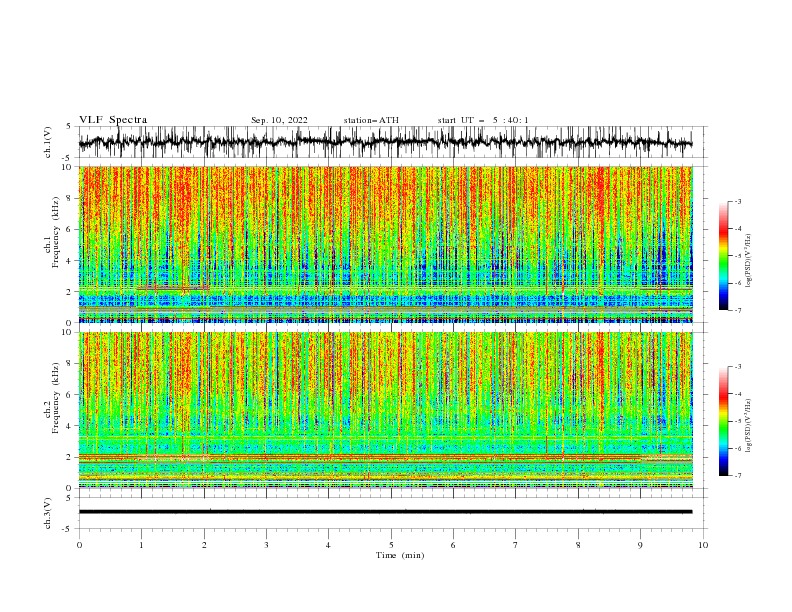Click the "station=ATH" header label
Screen dimensions: 792x612
pos(371,120)
